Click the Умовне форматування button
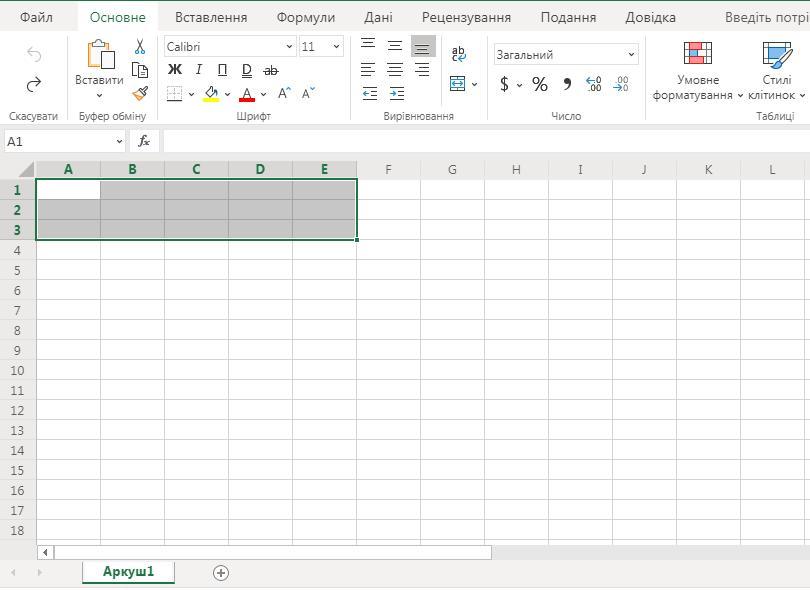 click(697, 71)
